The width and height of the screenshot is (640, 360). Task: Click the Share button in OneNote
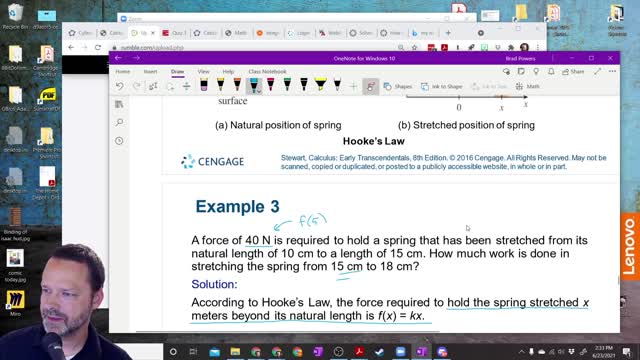click(573, 71)
